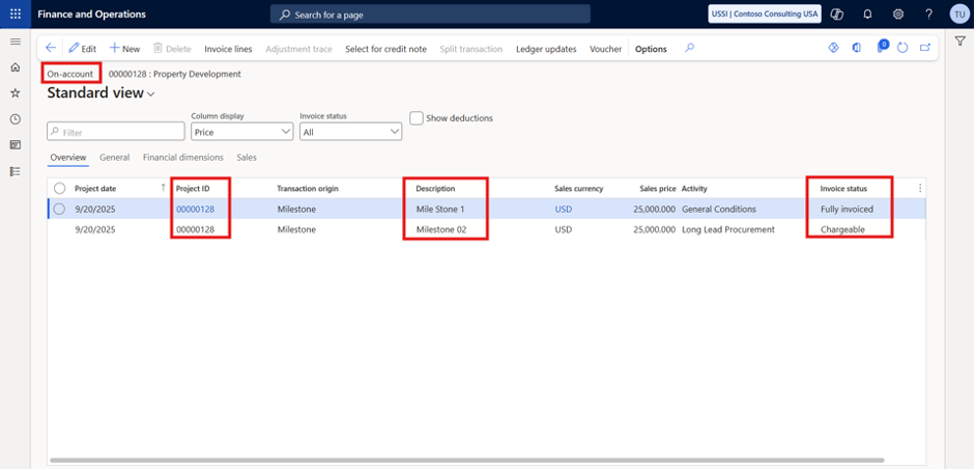Click the Delete button
The image size is (977, 470).
click(173, 49)
